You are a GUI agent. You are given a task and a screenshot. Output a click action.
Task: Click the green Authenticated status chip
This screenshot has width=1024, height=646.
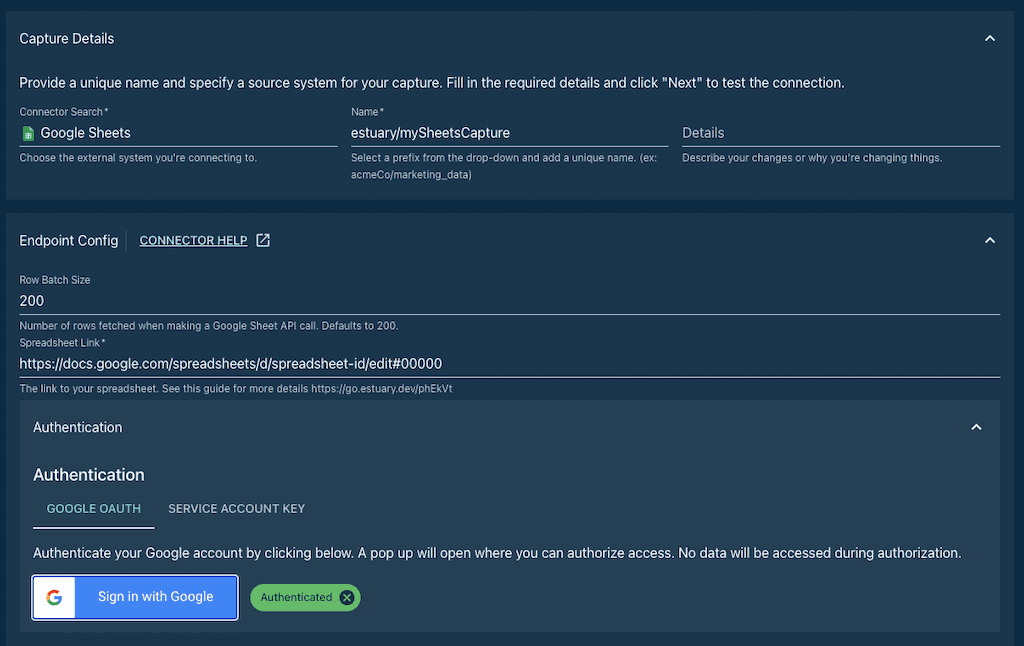point(295,597)
